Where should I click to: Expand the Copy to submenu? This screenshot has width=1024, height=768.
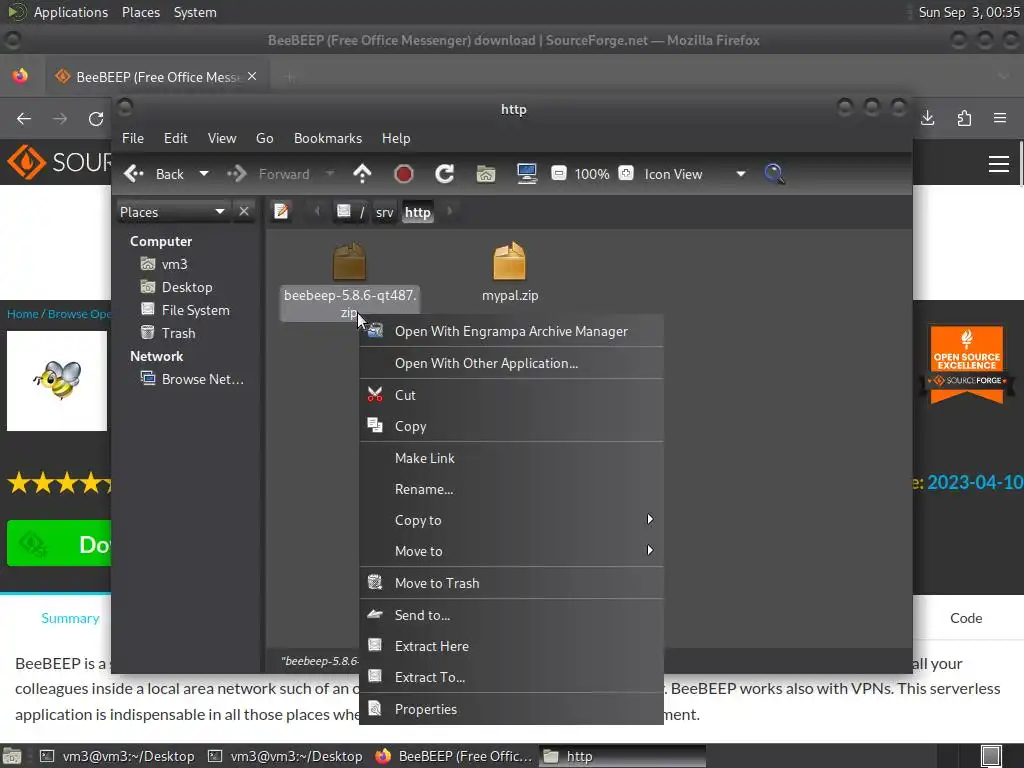[511, 520]
